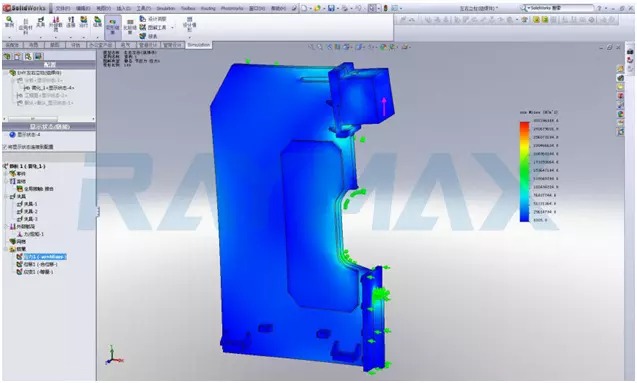
Task: Open the Plot Tools icon in ribbon
Action: click(x=154, y=28)
